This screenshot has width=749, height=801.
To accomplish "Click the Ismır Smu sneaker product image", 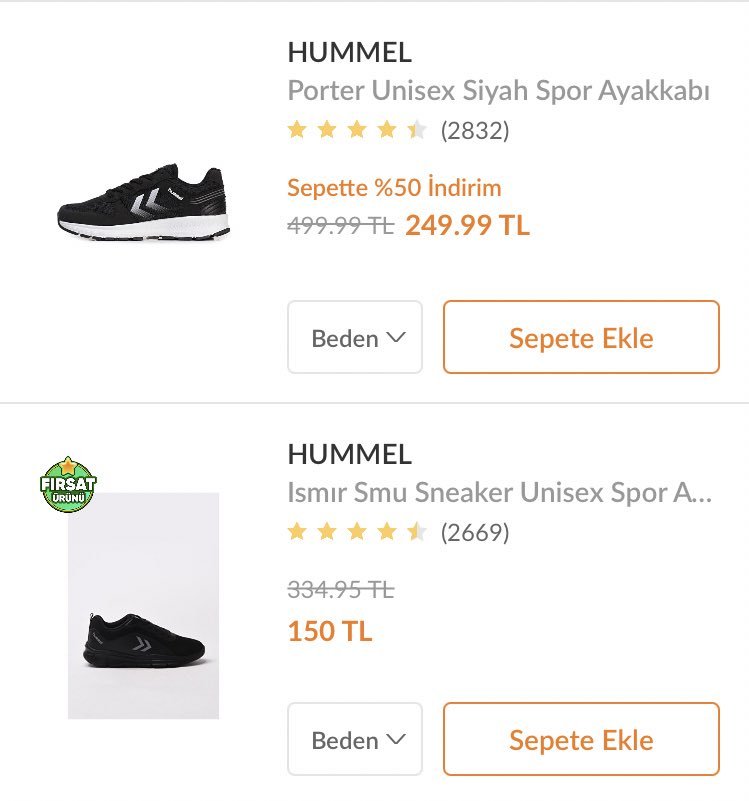I will click(144, 605).
